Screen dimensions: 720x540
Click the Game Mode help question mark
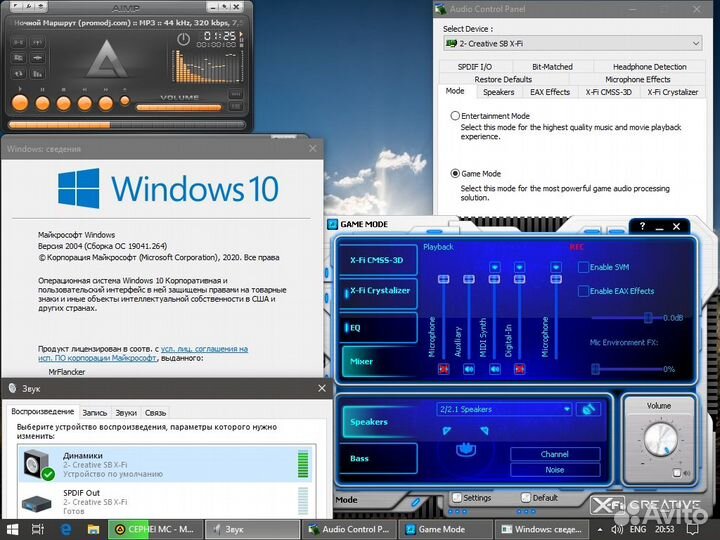tap(642, 226)
